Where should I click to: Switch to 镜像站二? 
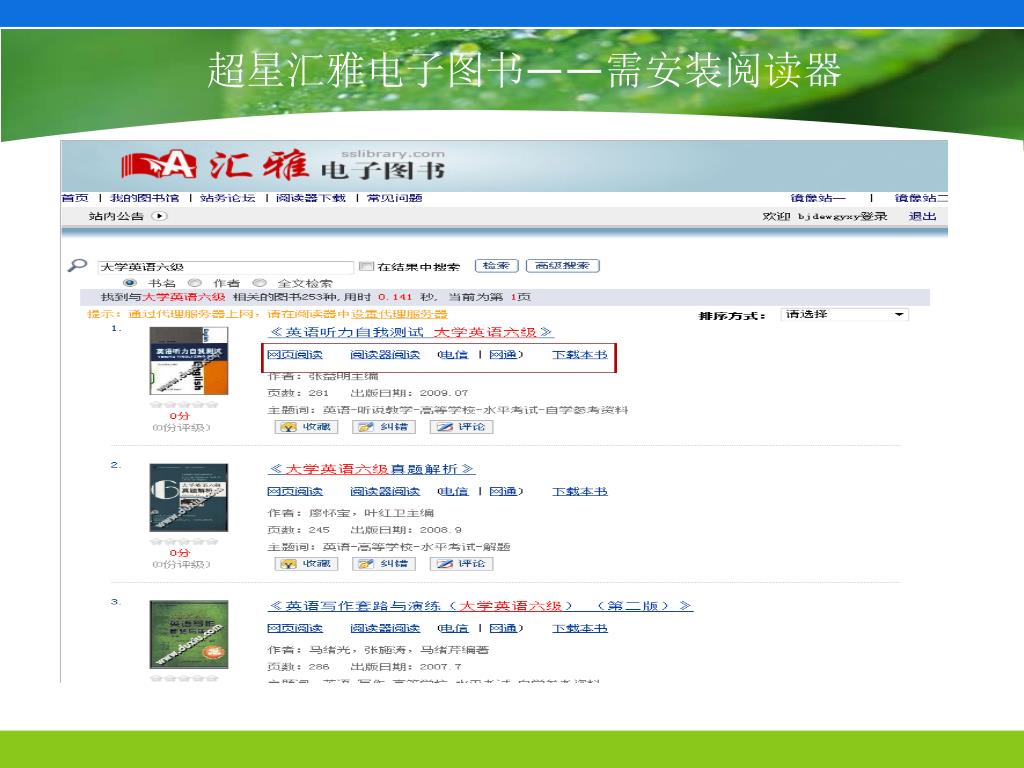921,198
